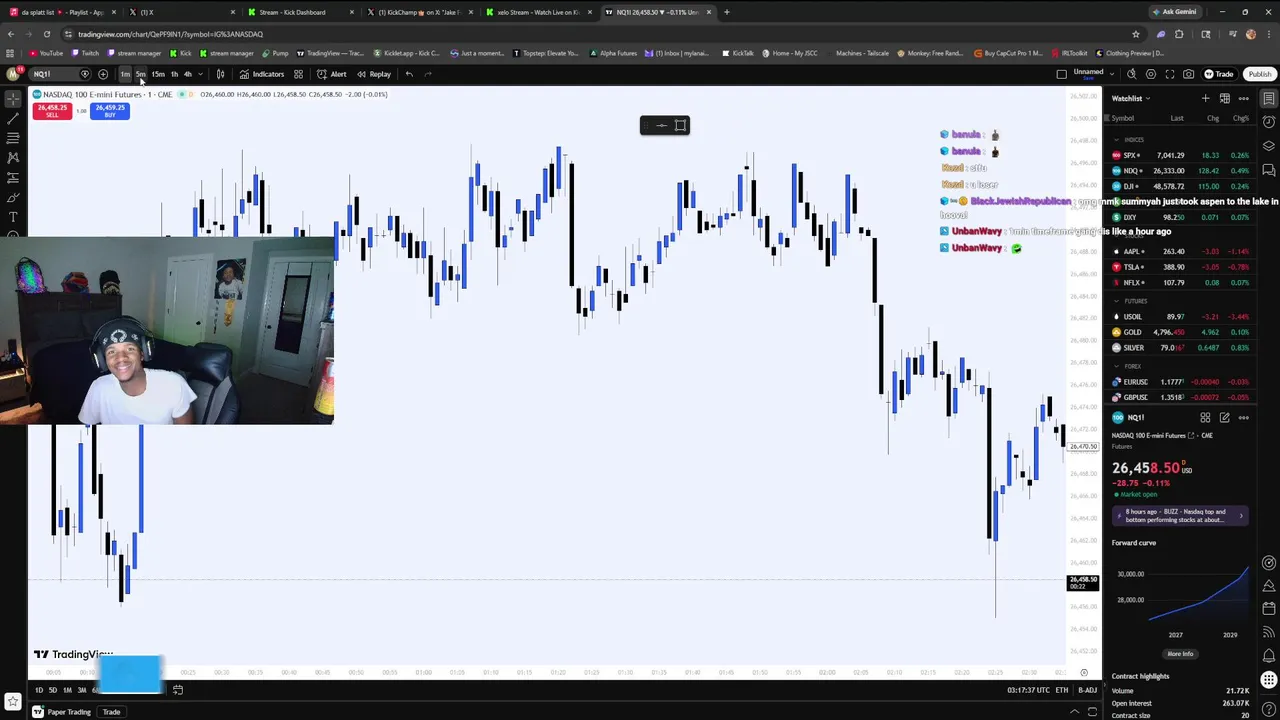The width and height of the screenshot is (1280, 720).
Task: Select SPX in the watchlist
Action: 1181,155
